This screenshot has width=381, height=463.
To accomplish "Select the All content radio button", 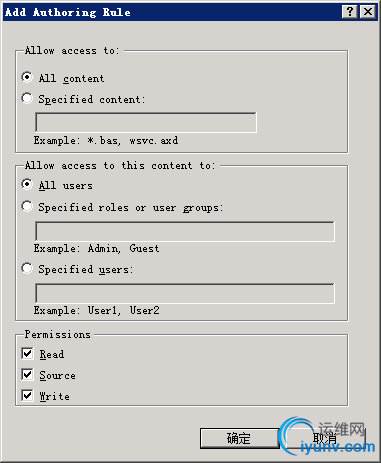I will [x=27, y=77].
